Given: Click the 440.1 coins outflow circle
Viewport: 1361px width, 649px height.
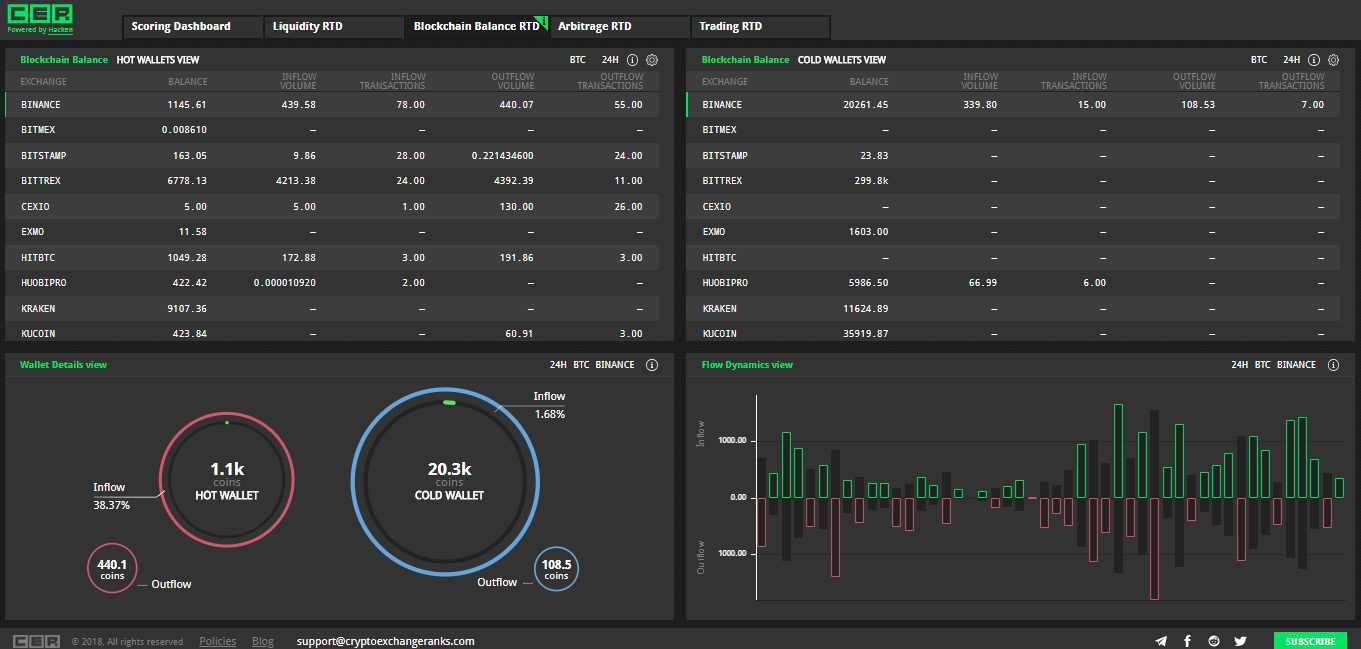Looking at the screenshot, I should pyautogui.click(x=111, y=569).
